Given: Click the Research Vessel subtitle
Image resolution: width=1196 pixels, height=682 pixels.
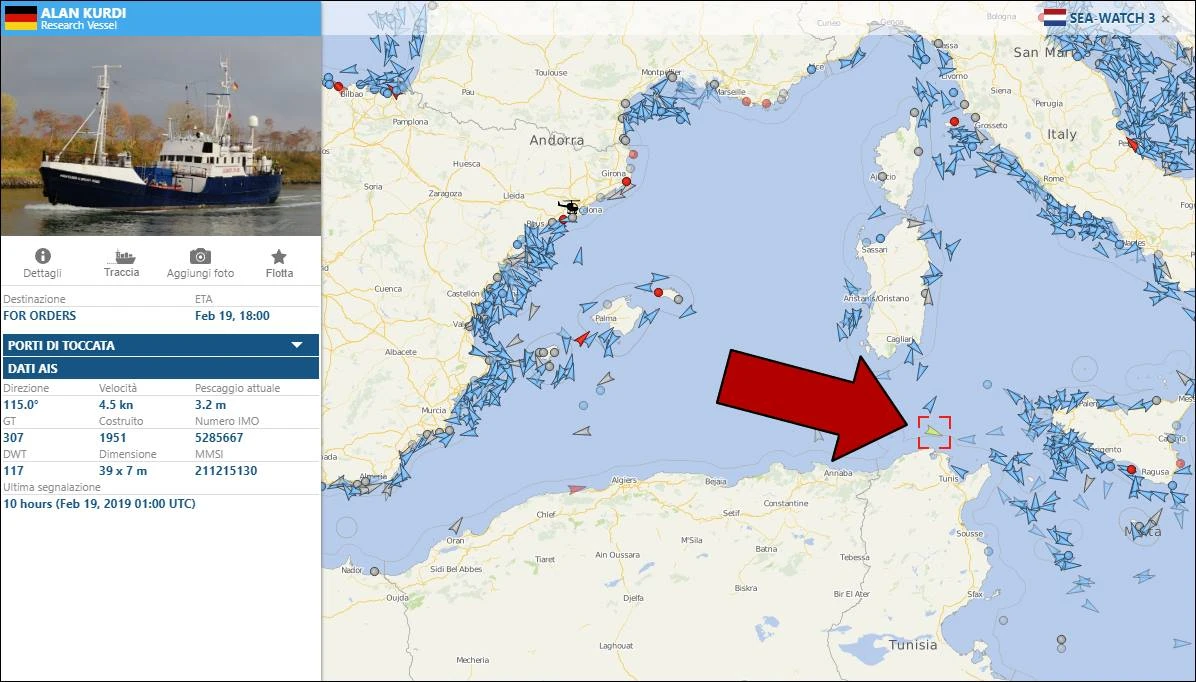Looking at the screenshot, I should (x=79, y=25).
